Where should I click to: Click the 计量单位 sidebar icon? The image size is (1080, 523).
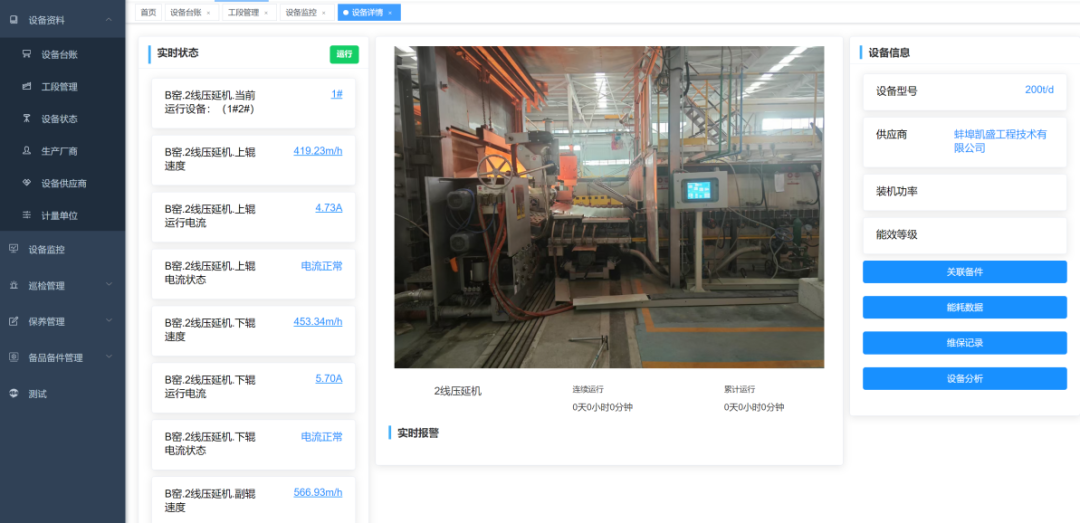(x=27, y=215)
